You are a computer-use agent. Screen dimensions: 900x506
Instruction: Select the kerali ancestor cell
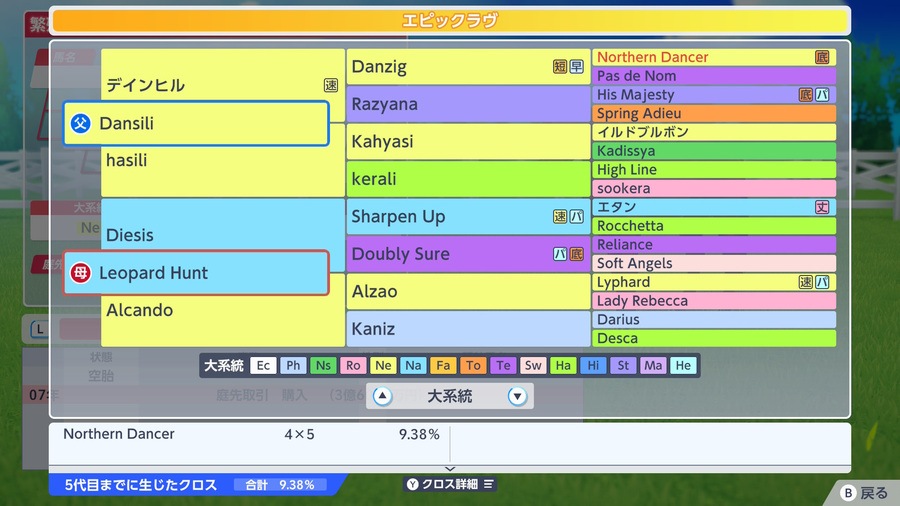[468, 179]
